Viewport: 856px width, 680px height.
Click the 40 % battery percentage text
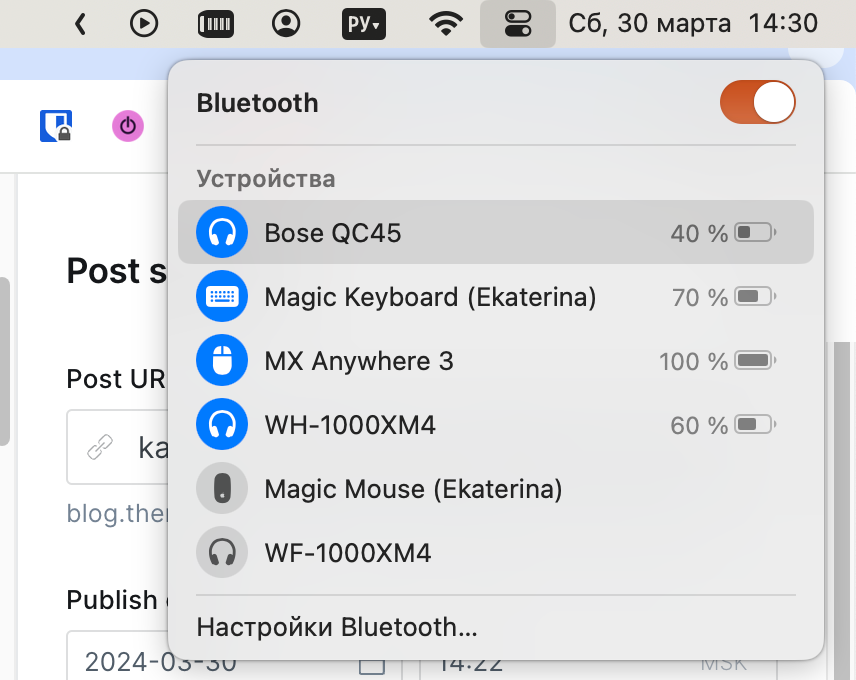(699, 234)
